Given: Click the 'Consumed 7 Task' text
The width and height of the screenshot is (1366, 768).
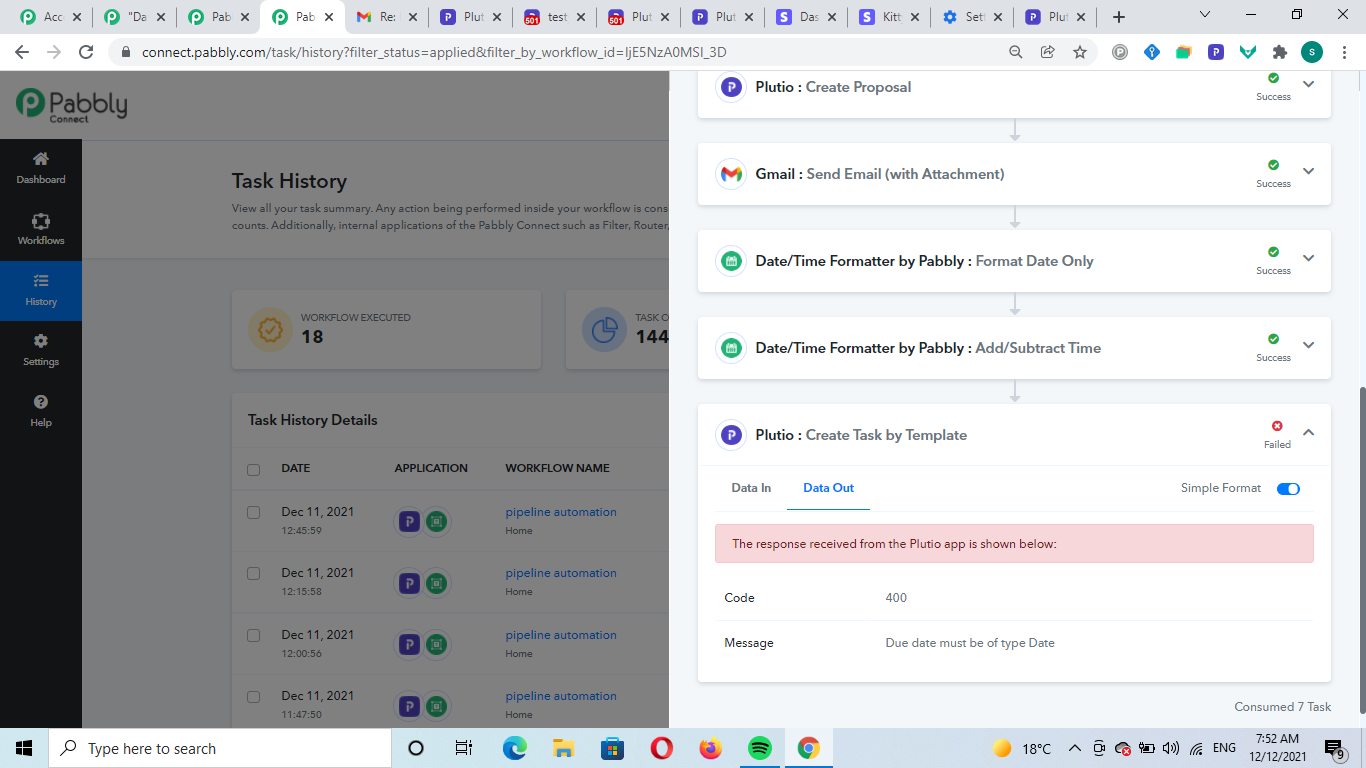Looking at the screenshot, I should 1282,707.
